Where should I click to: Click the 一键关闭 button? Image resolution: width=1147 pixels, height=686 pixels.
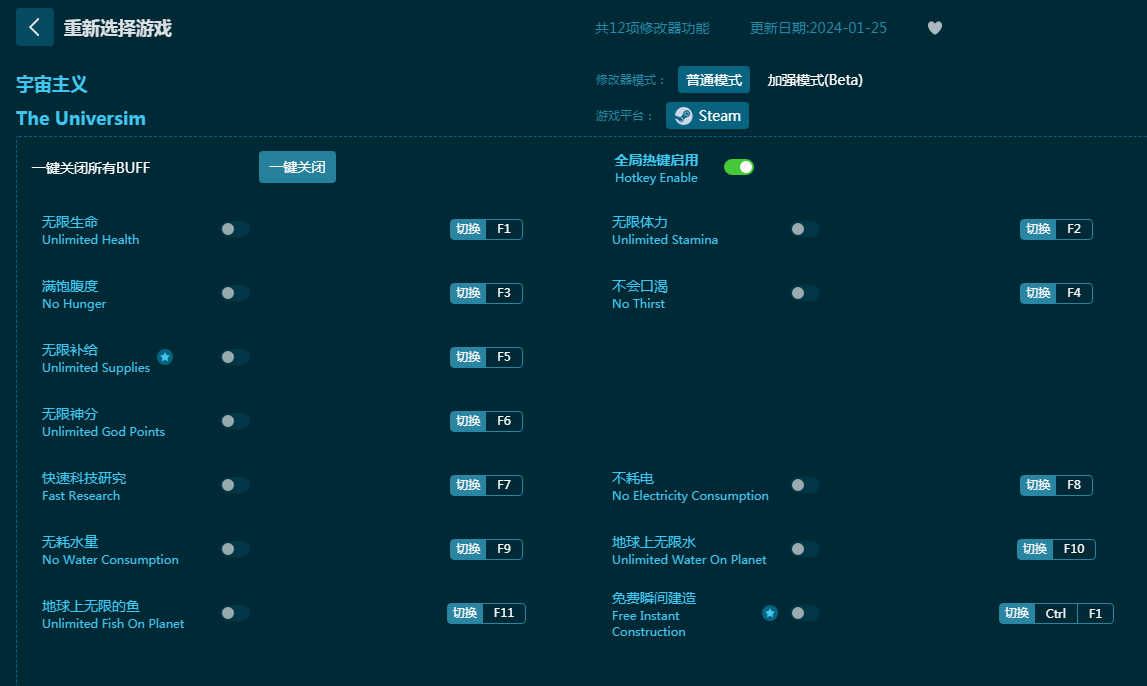click(297, 167)
